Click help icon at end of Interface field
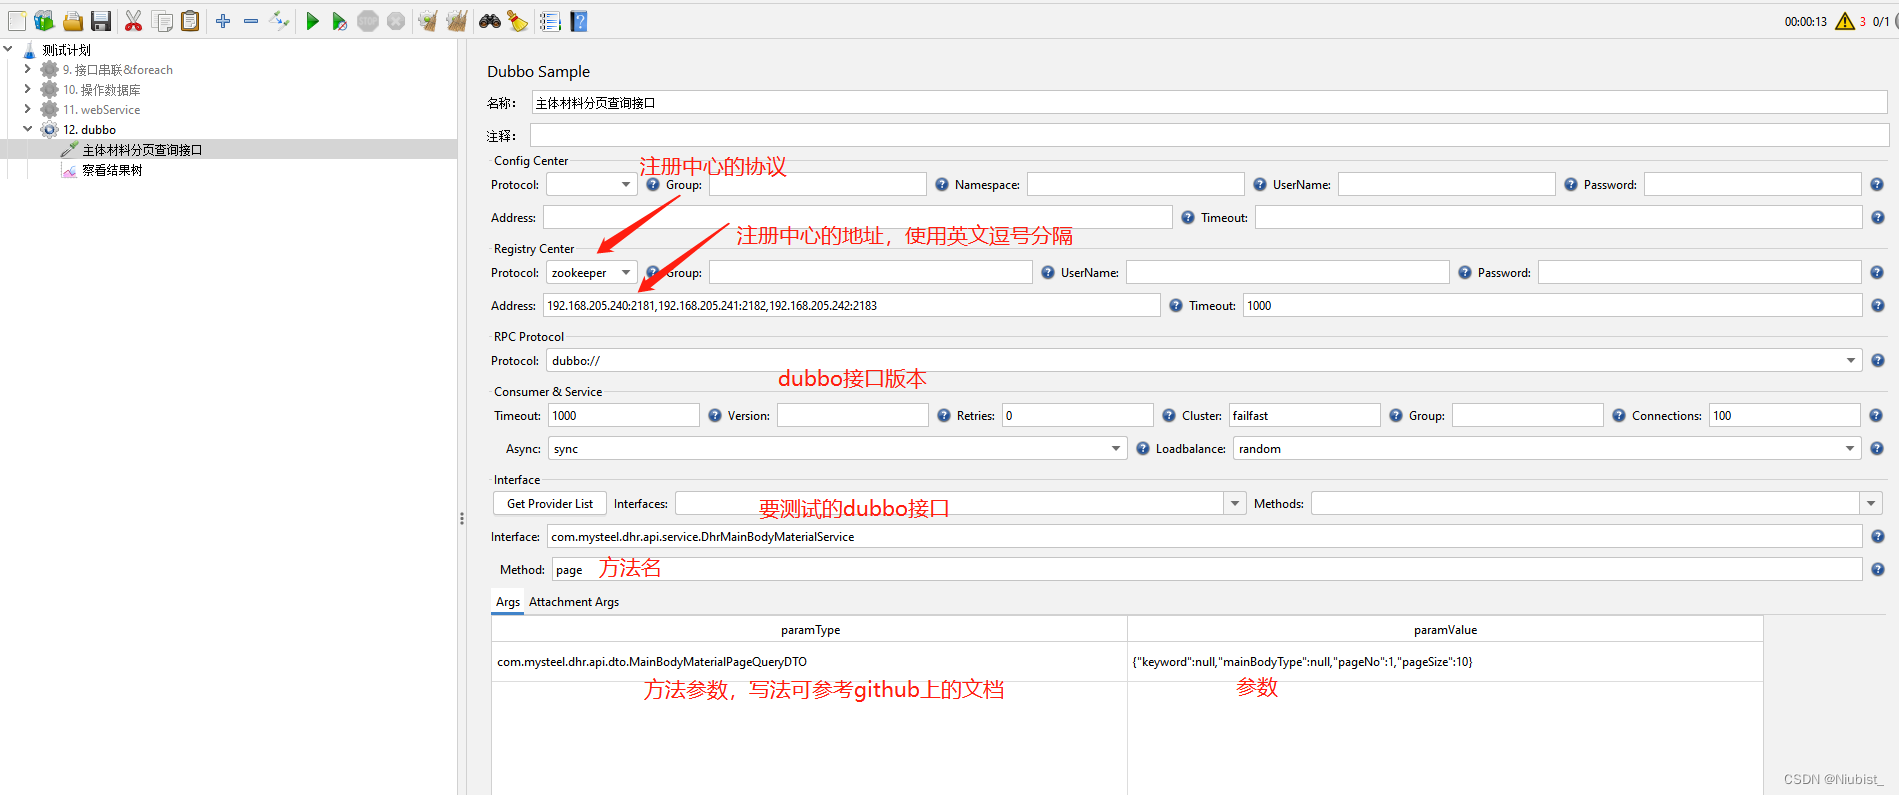Screen dimensions: 1899x795 [x=1877, y=537]
